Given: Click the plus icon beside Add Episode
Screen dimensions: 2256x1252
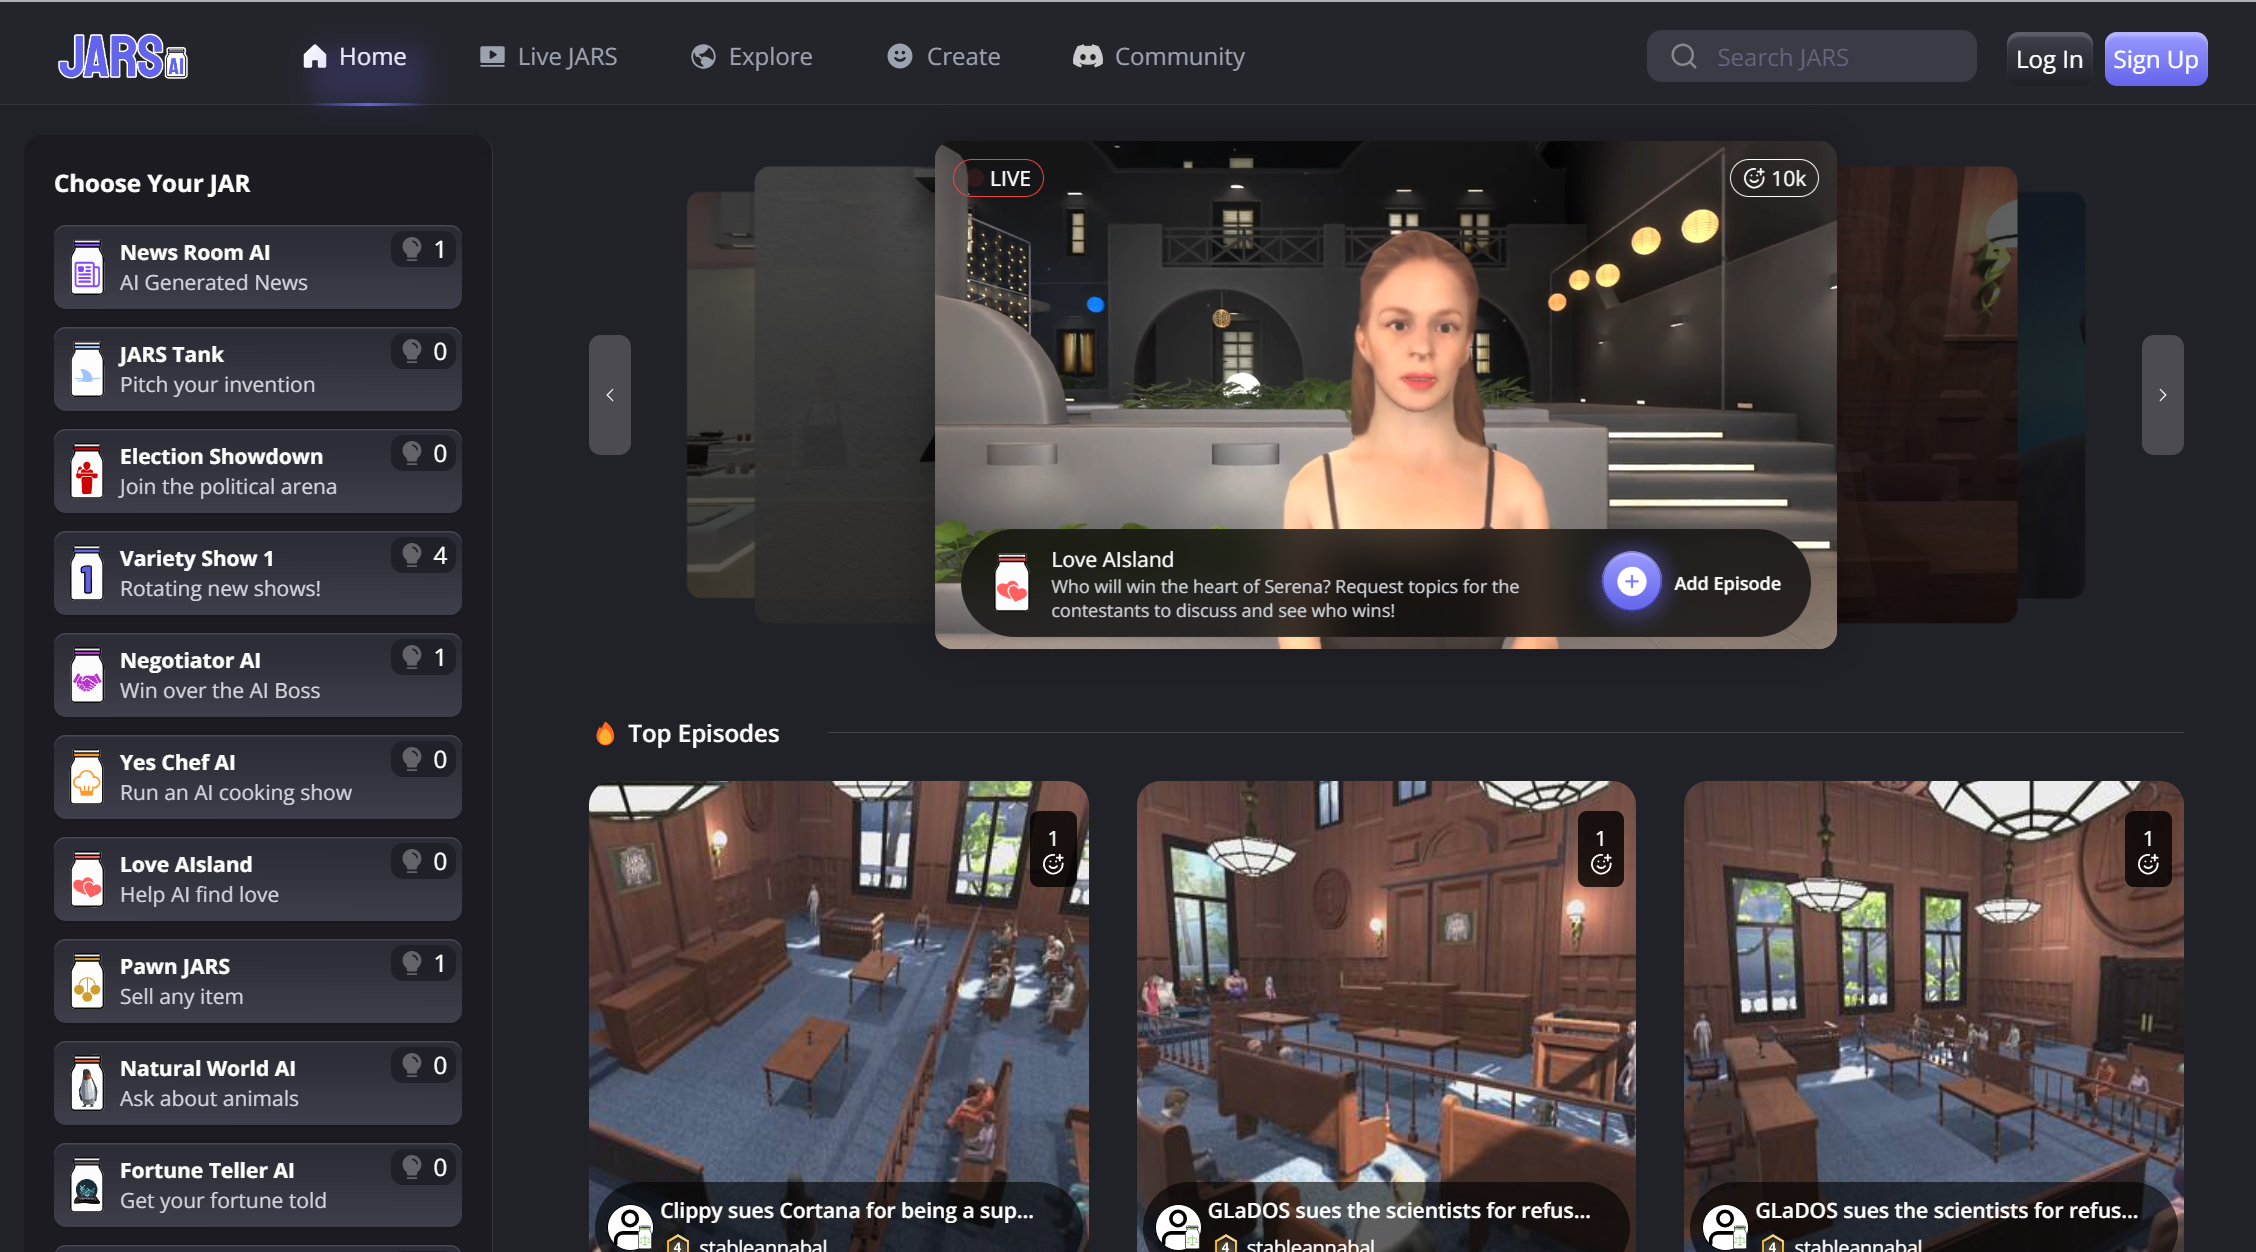Looking at the screenshot, I should tap(1631, 582).
